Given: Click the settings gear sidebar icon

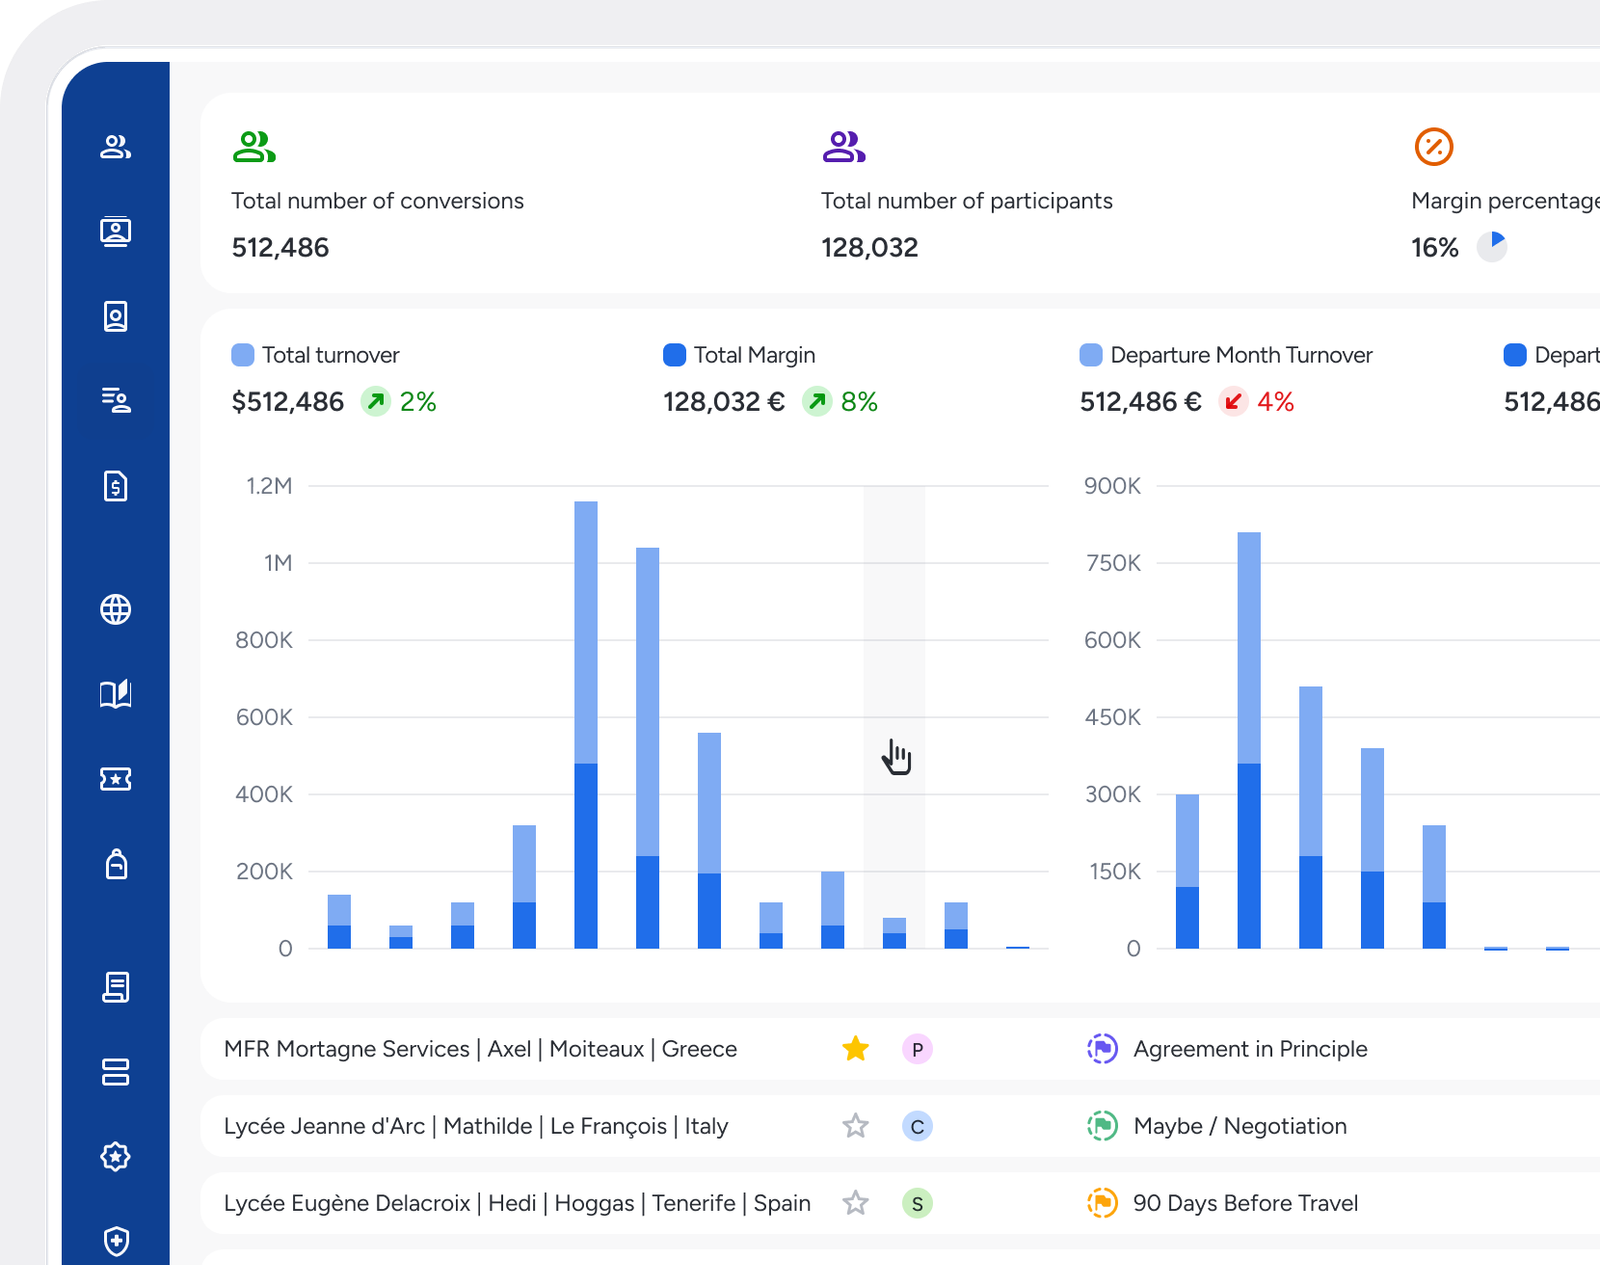Looking at the screenshot, I should [x=116, y=1157].
